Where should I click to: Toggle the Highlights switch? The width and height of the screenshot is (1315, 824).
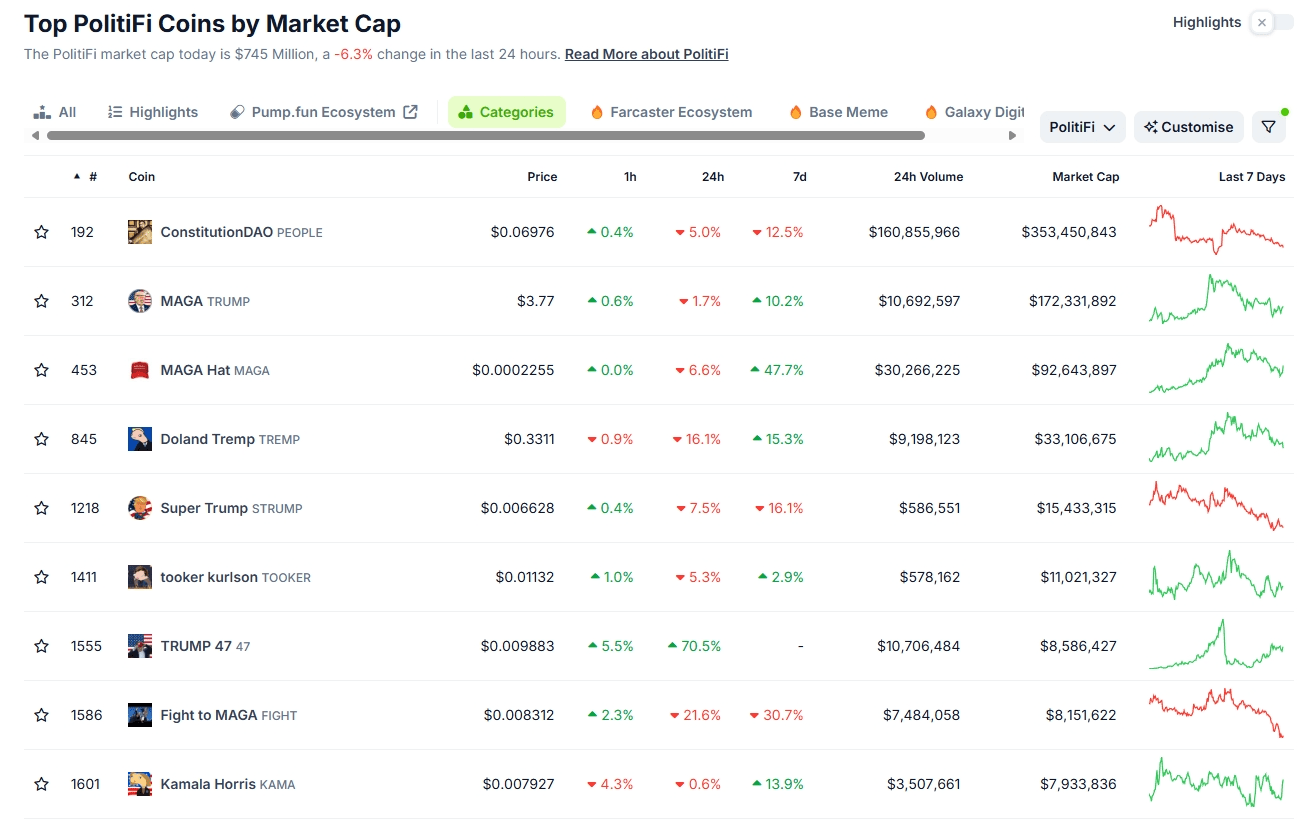pos(1271,23)
